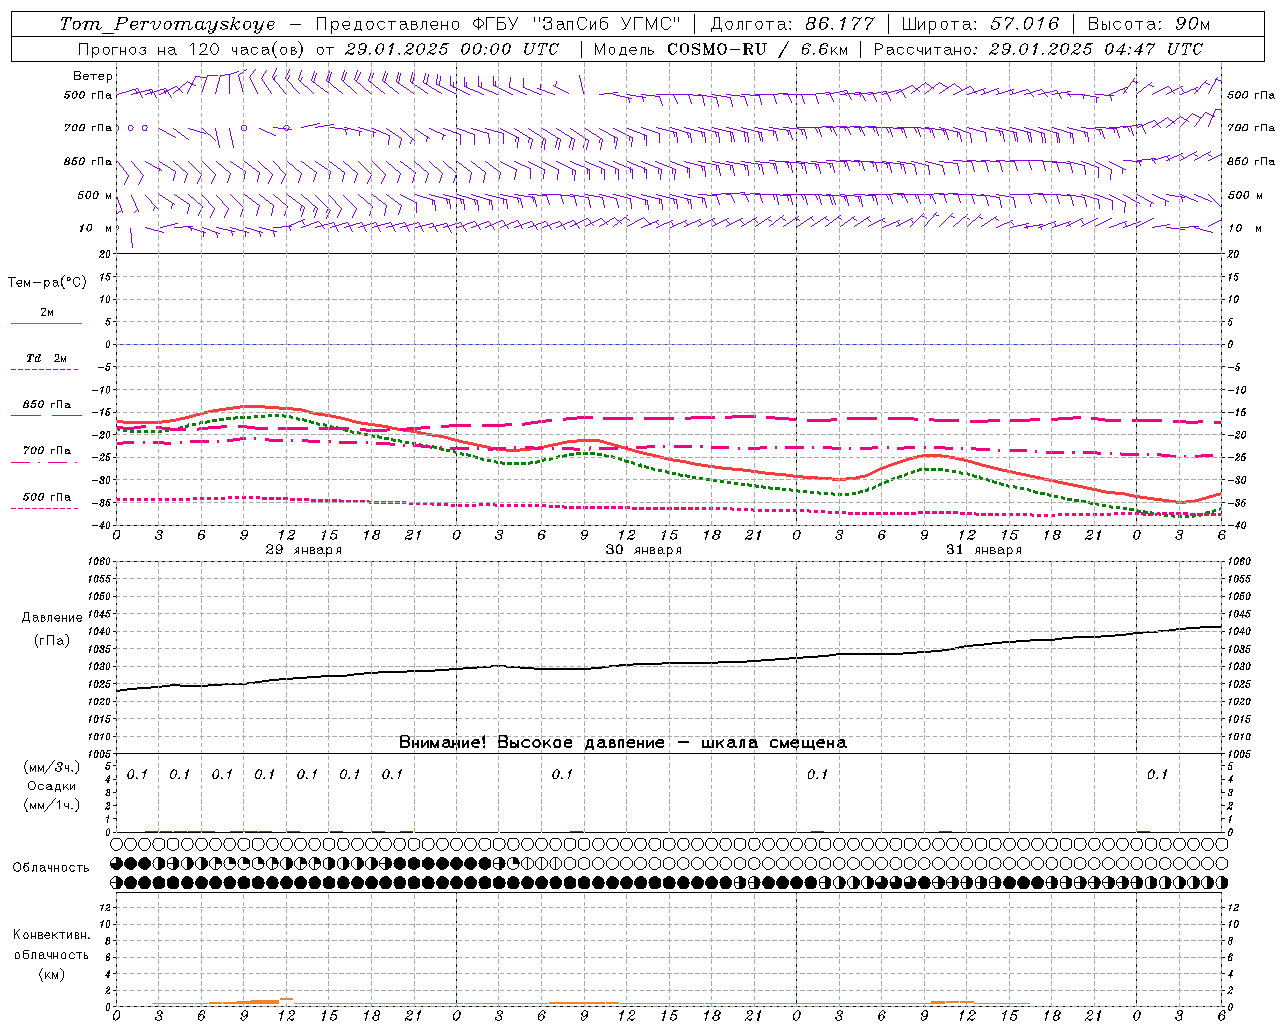Image resolution: width=1280 pixels, height=1024 pixels.
Task: Click the date label '30 января'
Action: point(643,550)
